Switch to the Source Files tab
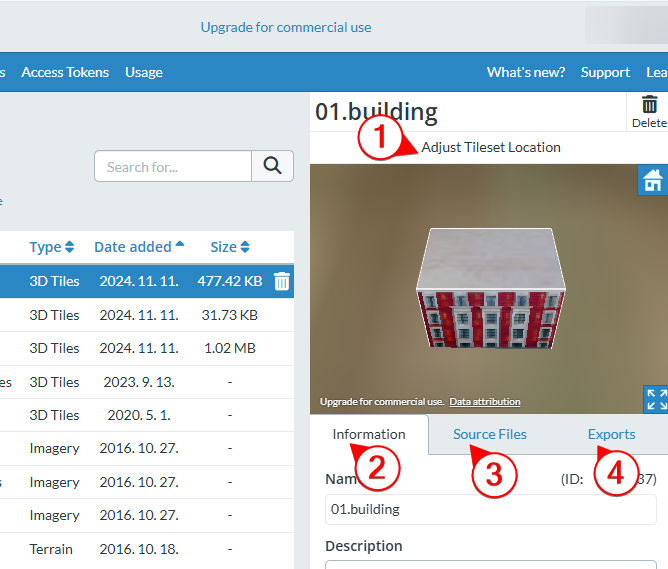 [489, 434]
